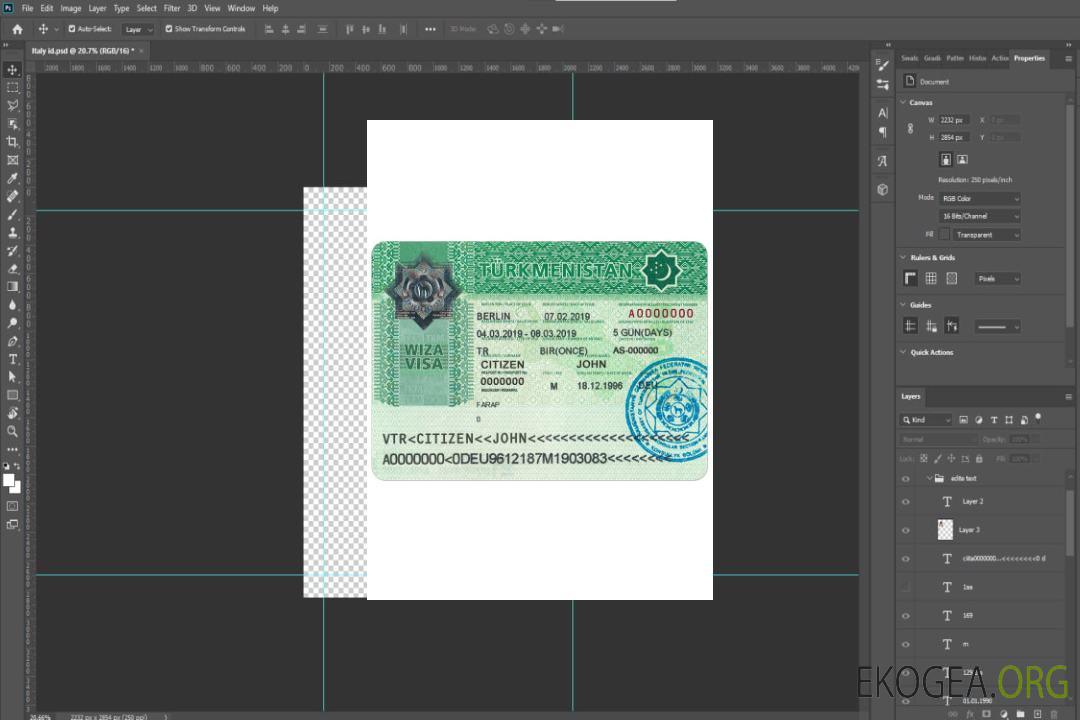
Task: Open the guide line style dropdown
Action: tap(997, 327)
